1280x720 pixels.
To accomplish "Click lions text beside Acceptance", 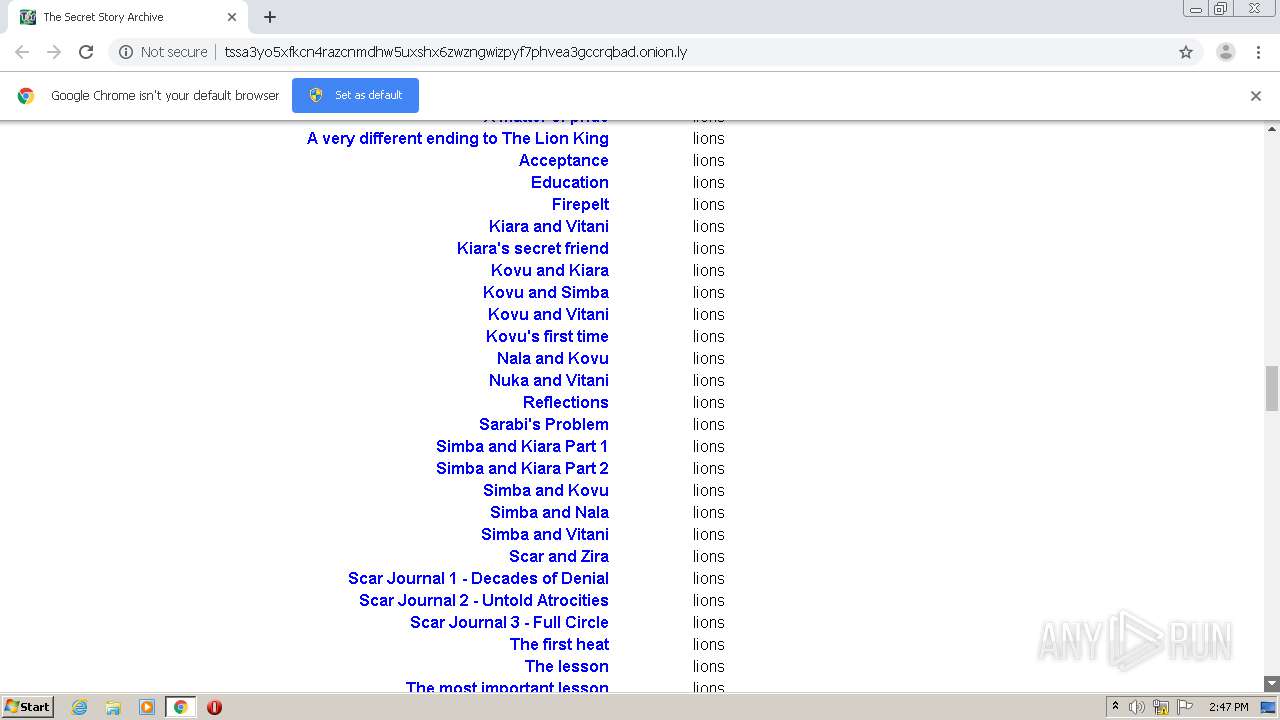I will [x=708, y=160].
